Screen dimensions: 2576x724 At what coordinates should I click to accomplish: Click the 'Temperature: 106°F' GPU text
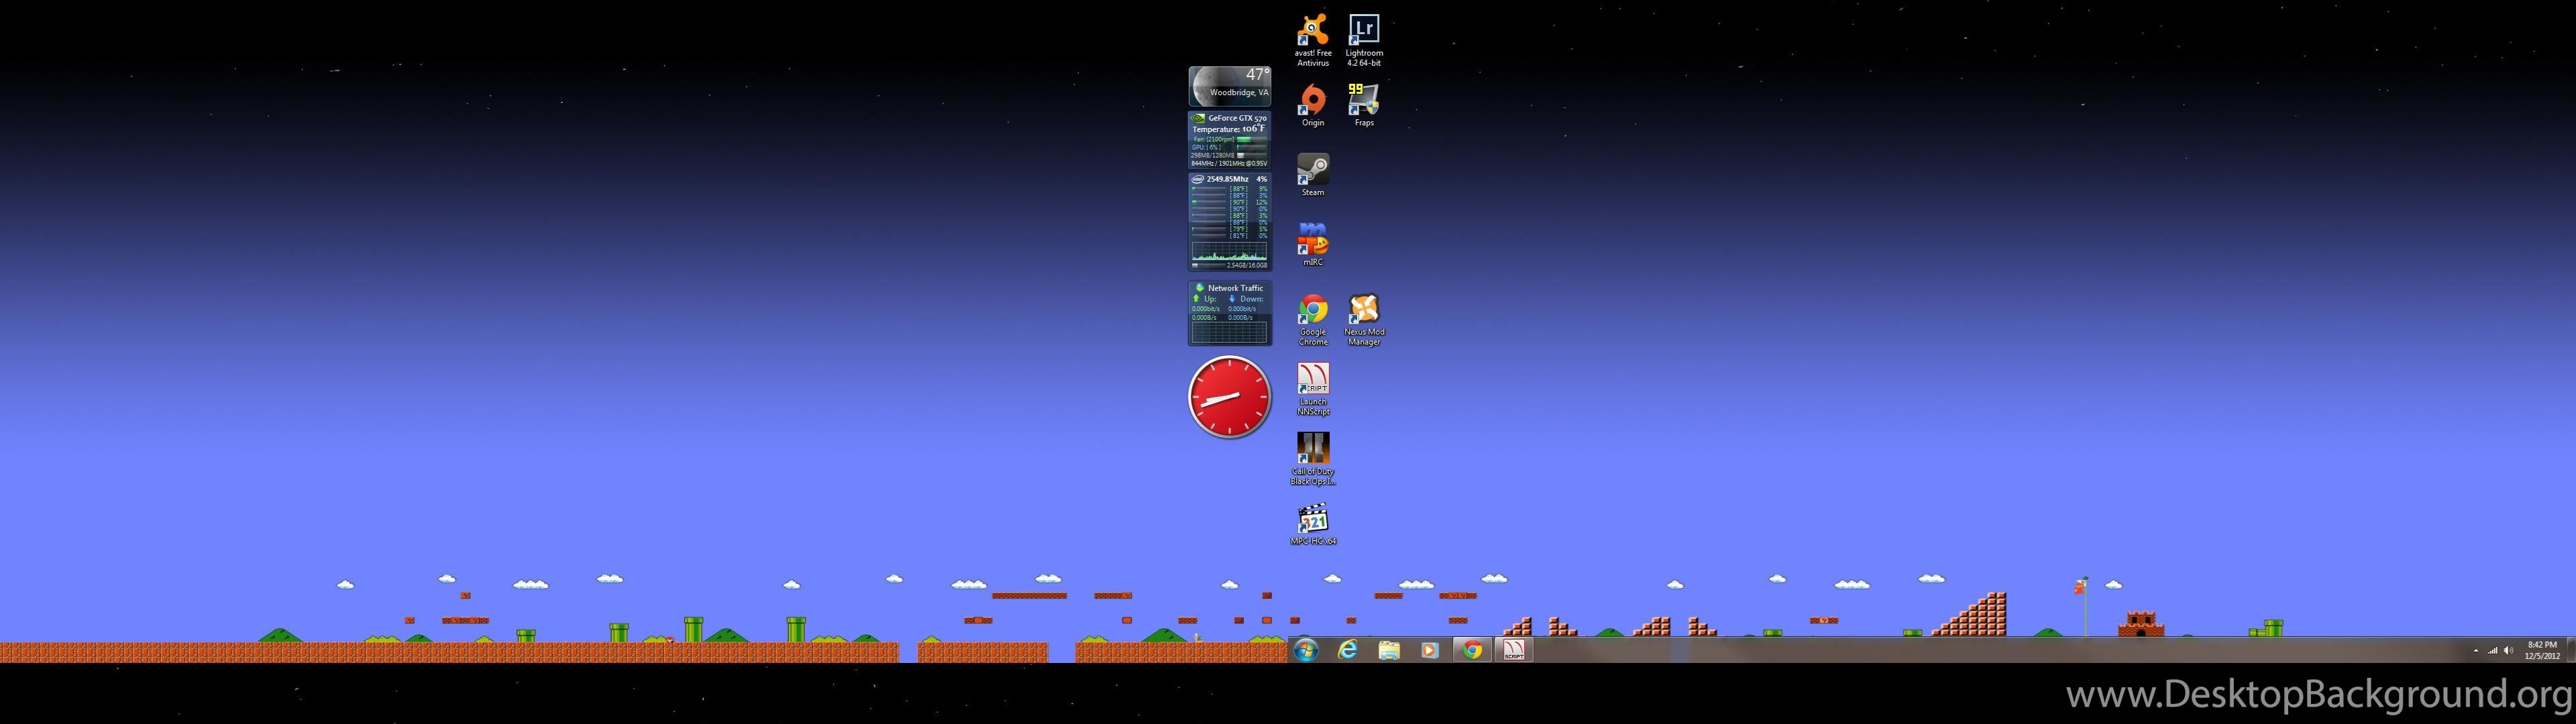click(1229, 129)
